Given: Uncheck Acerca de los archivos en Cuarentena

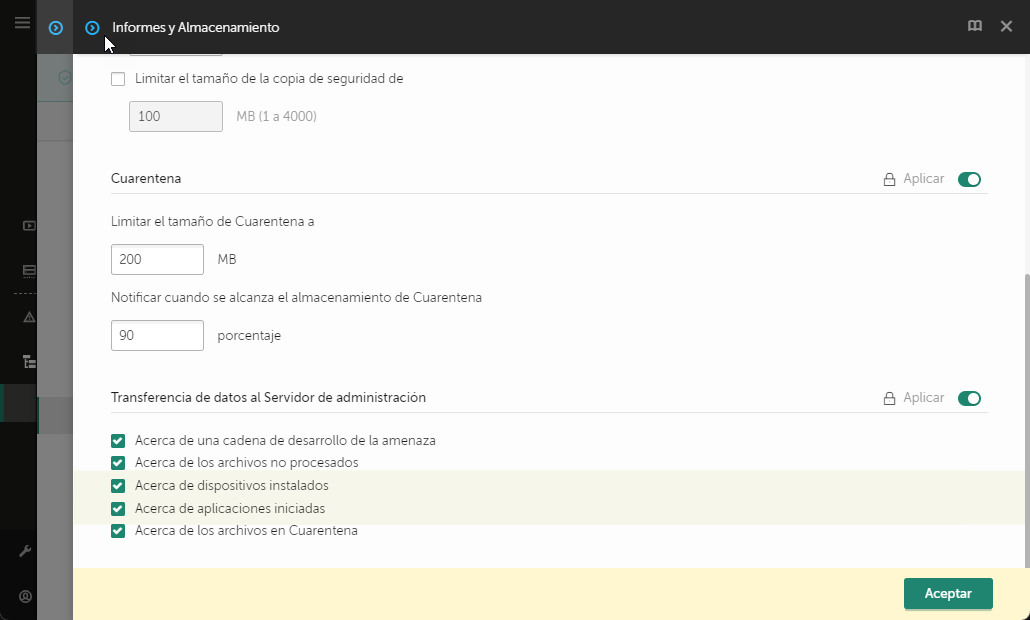Looking at the screenshot, I should [118, 531].
